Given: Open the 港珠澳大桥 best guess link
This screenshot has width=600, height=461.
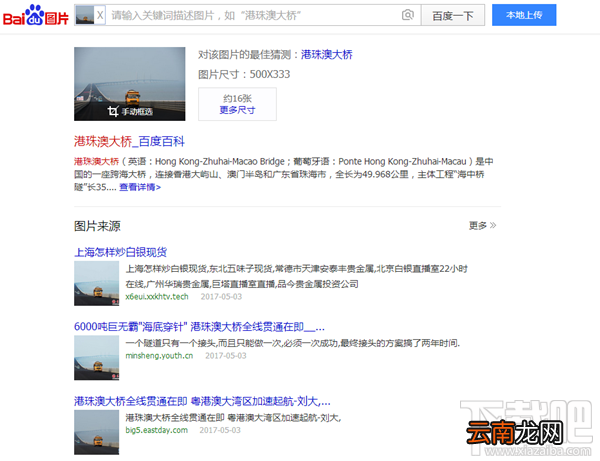Looking at the screenshot, I should (x=326, y=55).
